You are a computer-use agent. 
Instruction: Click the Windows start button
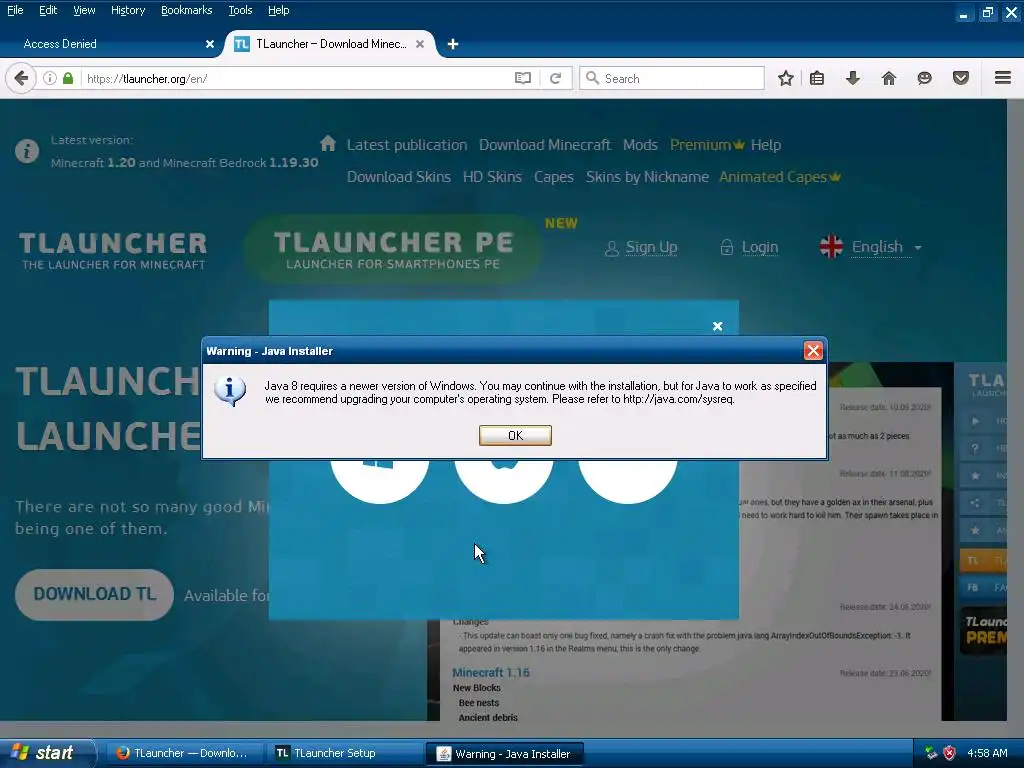click(47, 753)
